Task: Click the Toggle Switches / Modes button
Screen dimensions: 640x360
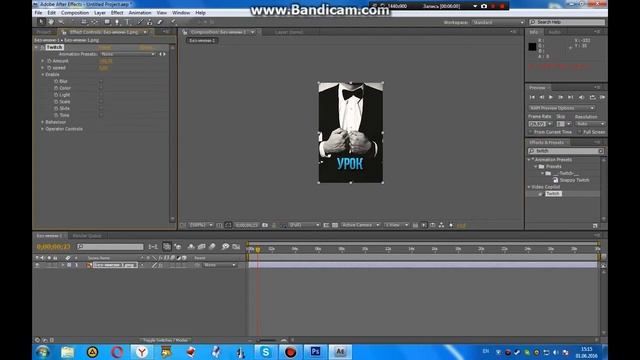Action: click(x=165, y=340)
